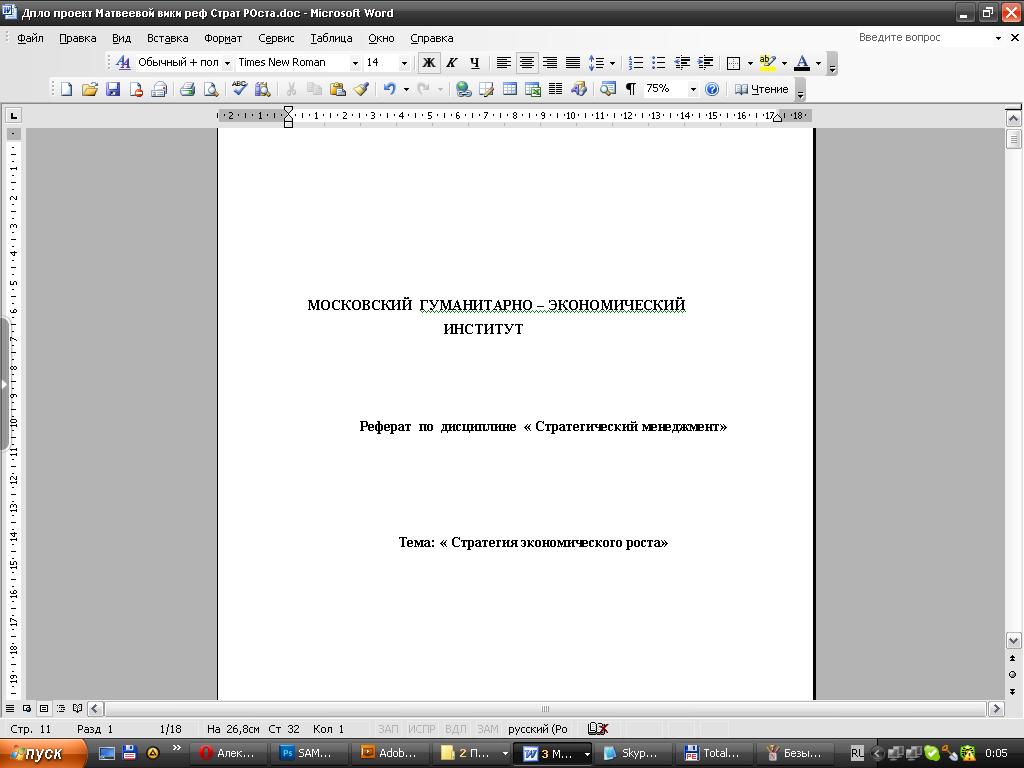Viewport: 1024px width, 768px height.
Task: Click the tab-stop selector at ruler corner
Action: coord(13,116)
